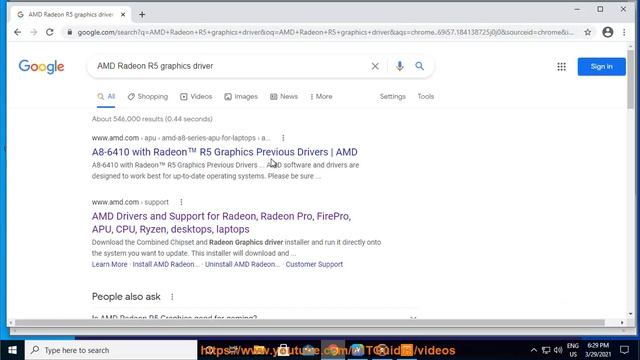Click the browser forward arrow
This screenshot has height=360, width=640.
(33, 32)
